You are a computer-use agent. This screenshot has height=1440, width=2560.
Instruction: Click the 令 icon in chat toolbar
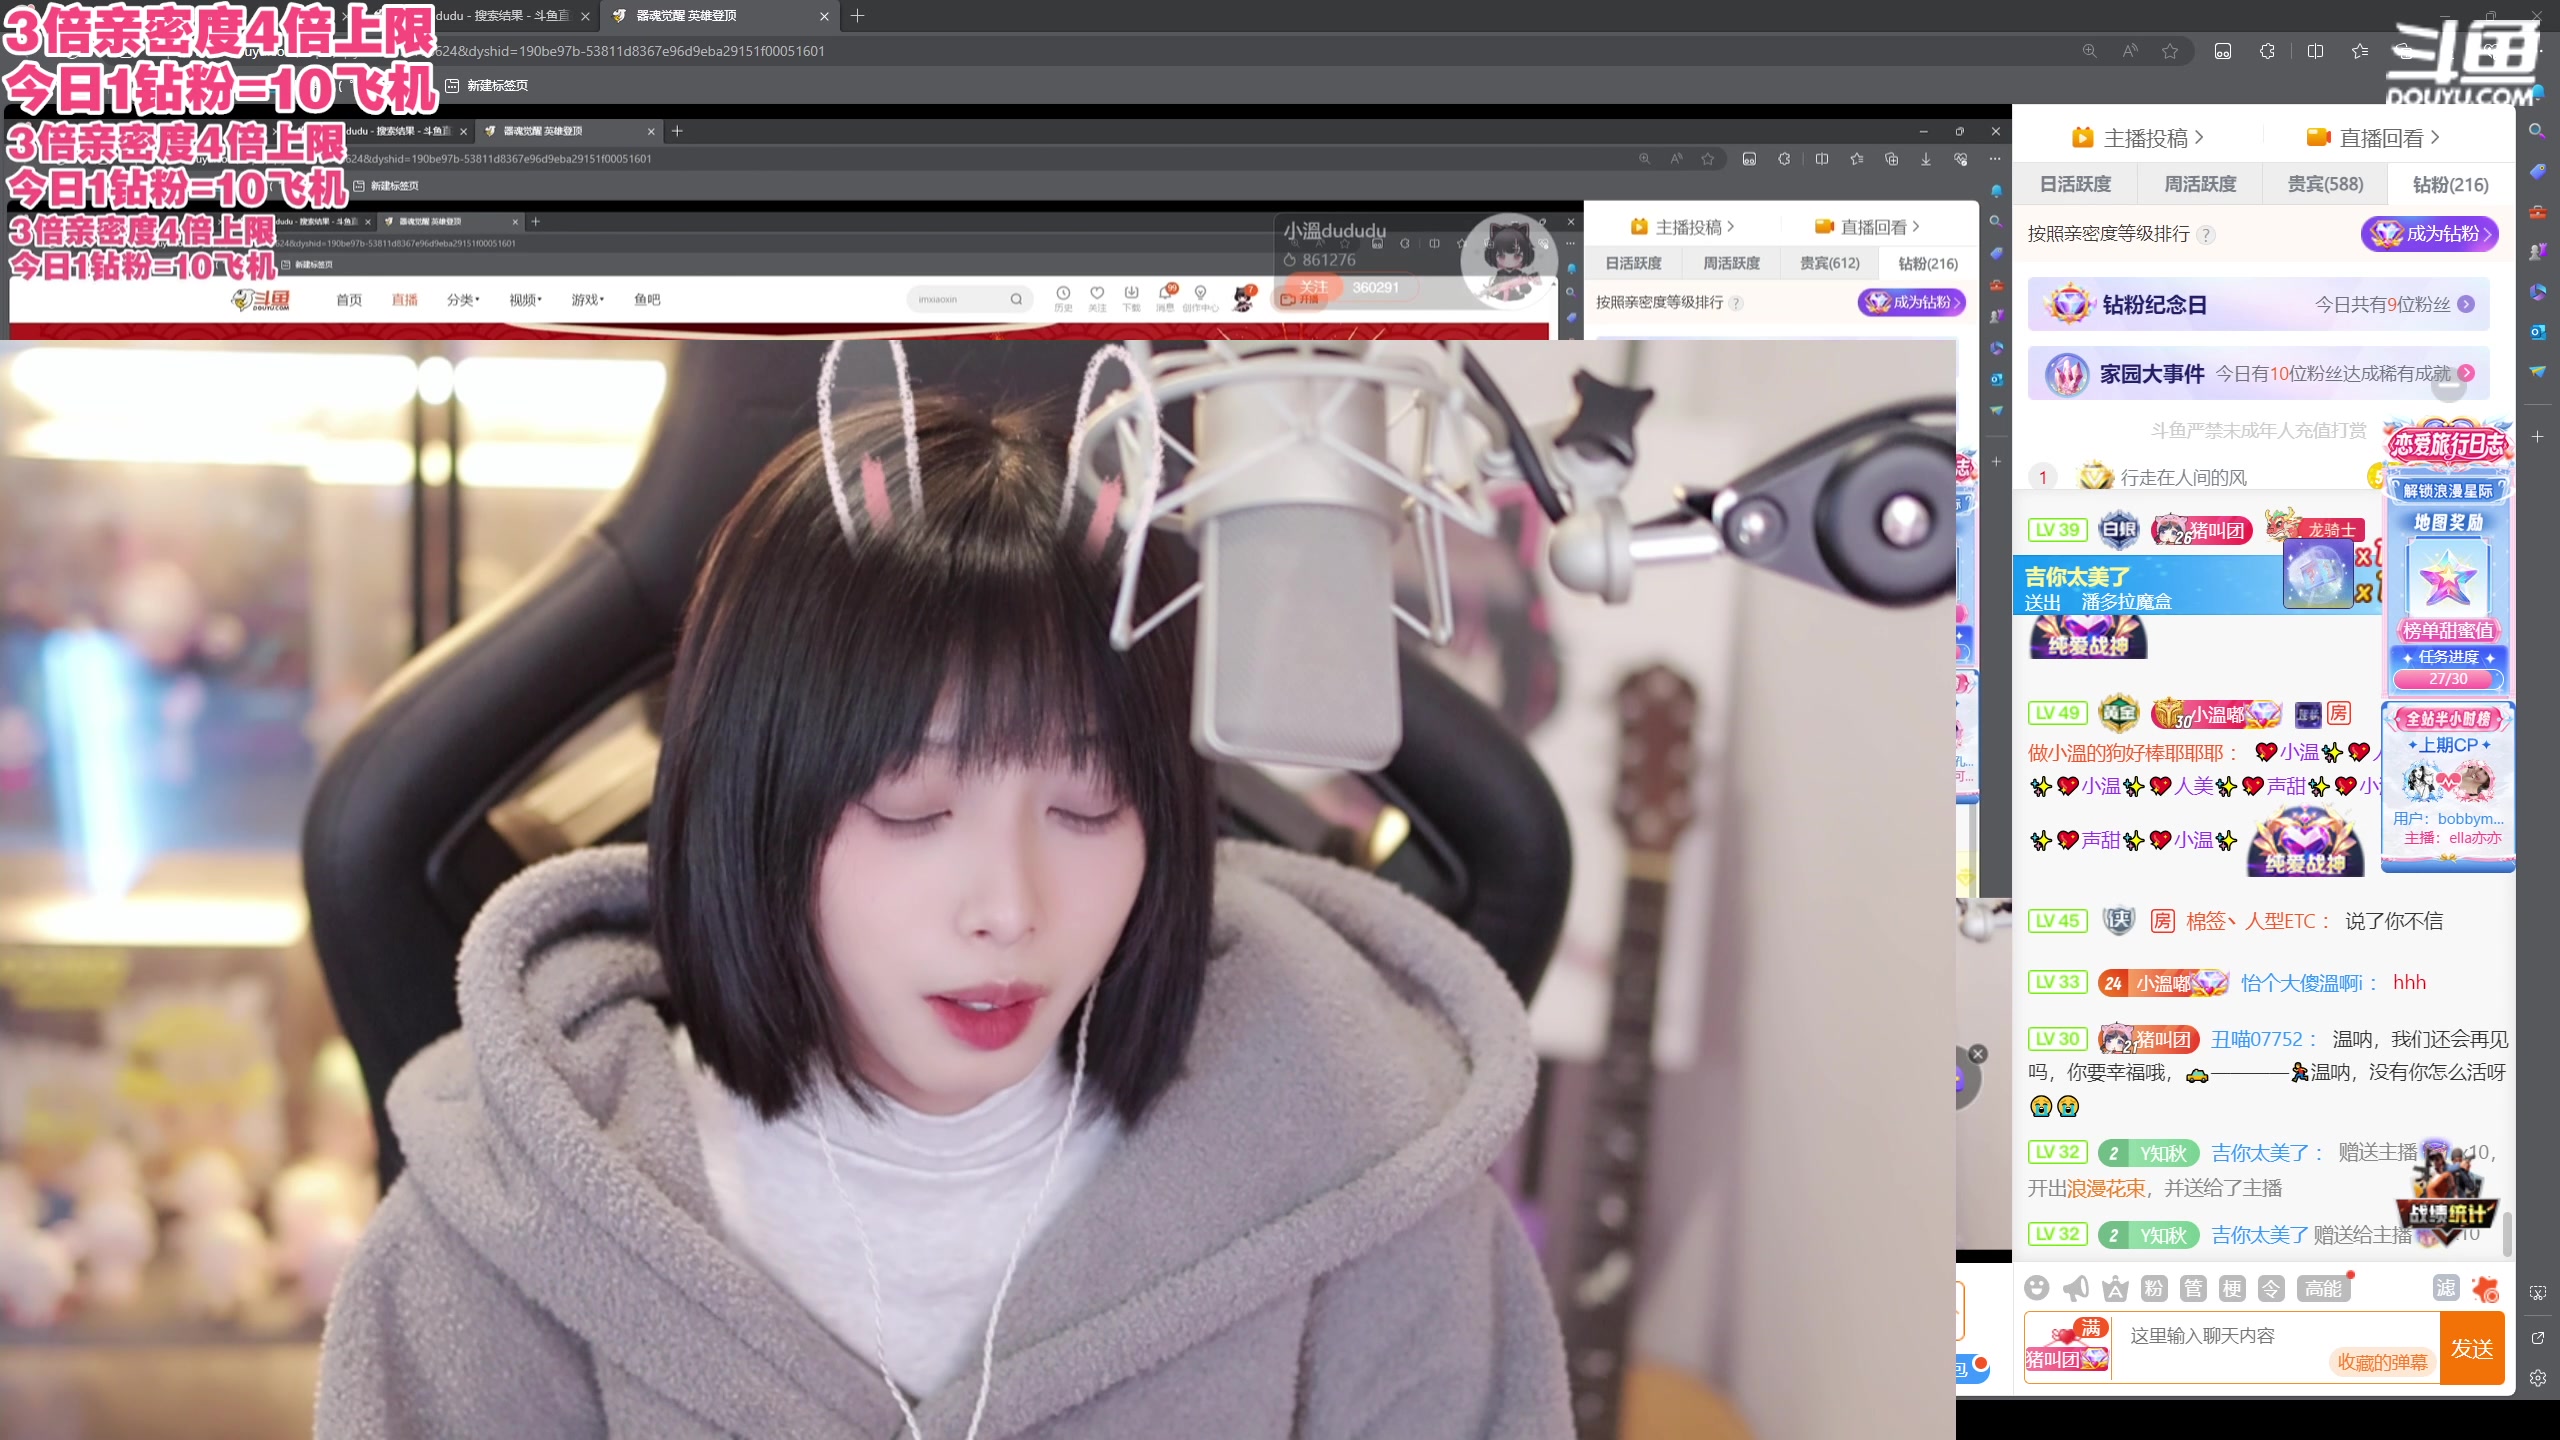click(x=2271, y=1288)
